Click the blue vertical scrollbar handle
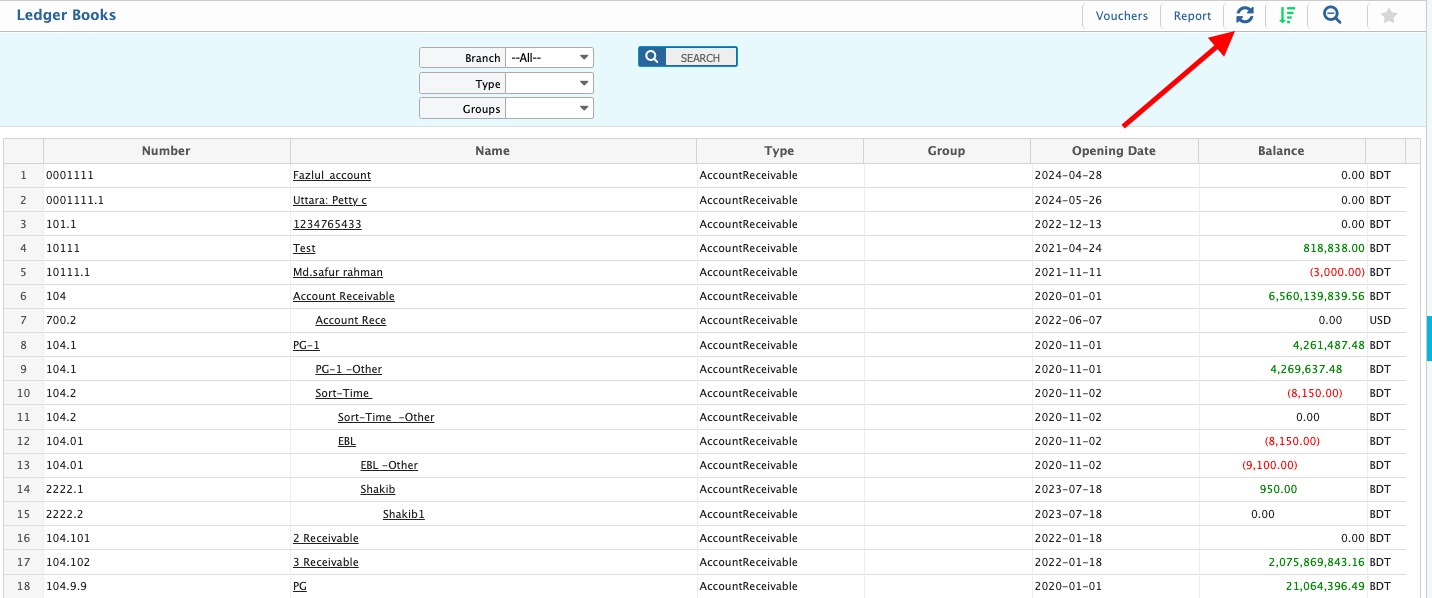Image resolution: width=1432 pixels, height=598 pixels. click(1429, 338)
